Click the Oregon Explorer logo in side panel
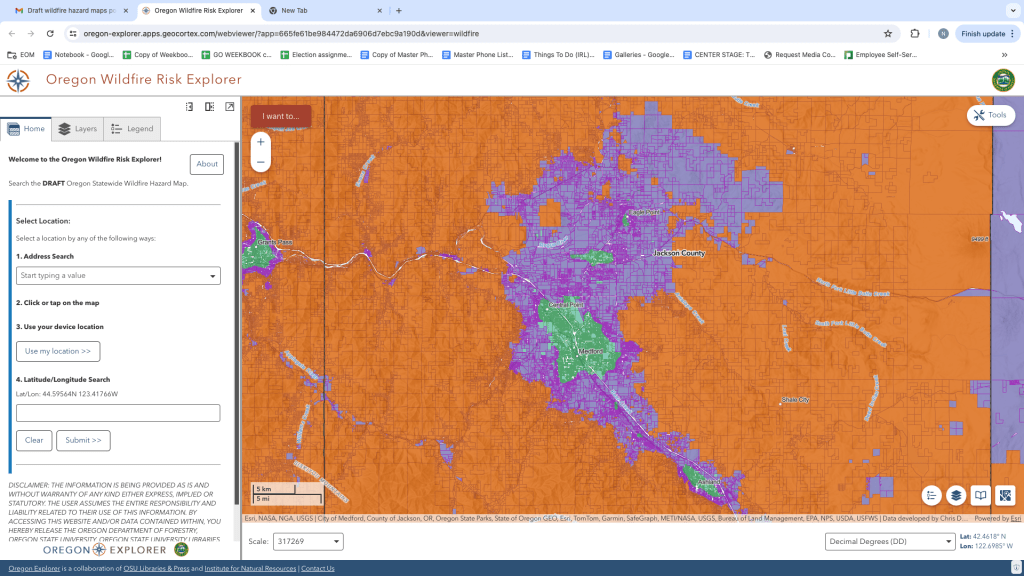Viewport: 1024px width, 576px height. 116,550
